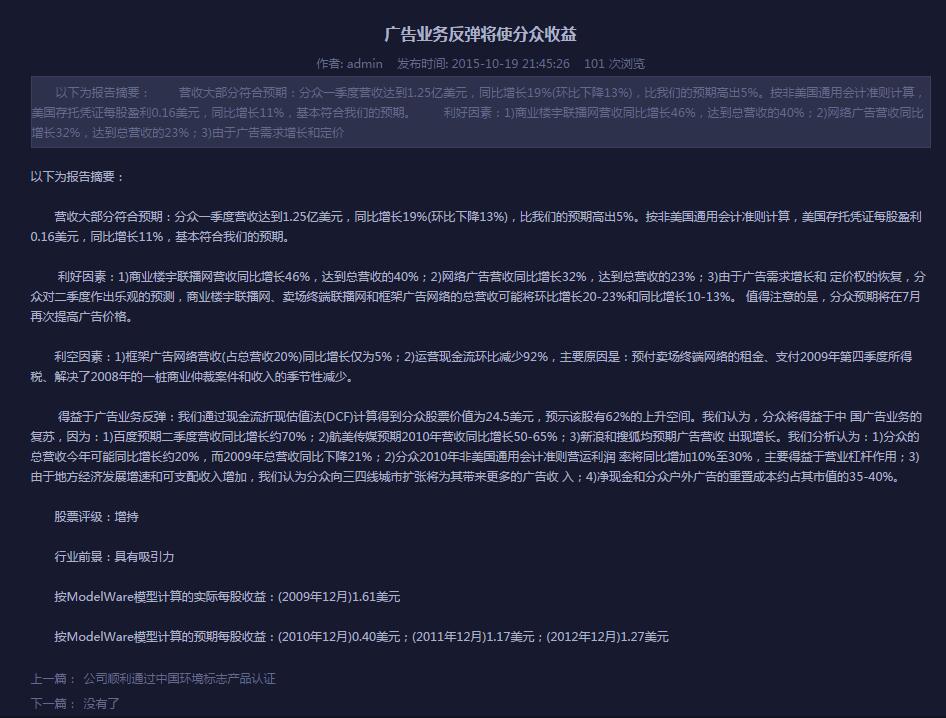The image size is (946, 718).
Task: Click the 上一篇 label
Action: 52,679
